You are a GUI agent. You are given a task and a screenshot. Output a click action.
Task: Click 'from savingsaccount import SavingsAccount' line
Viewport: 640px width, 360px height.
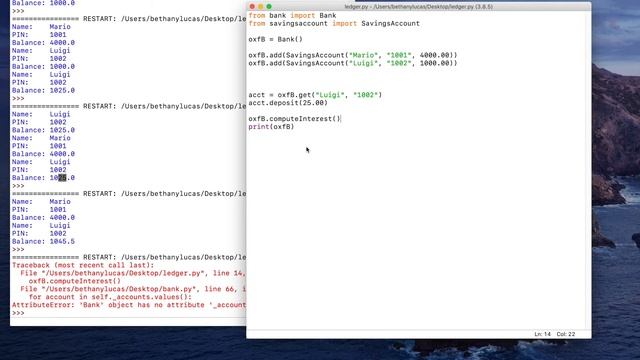(x=334, y=24)
